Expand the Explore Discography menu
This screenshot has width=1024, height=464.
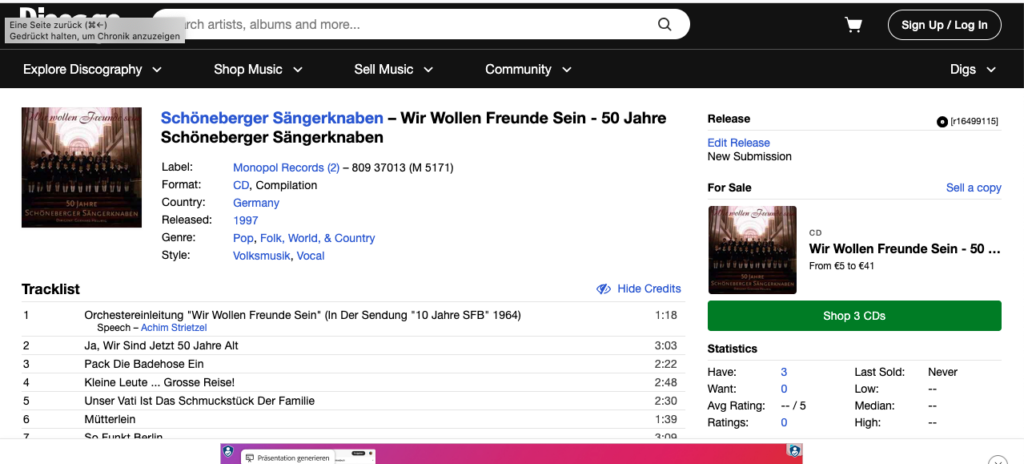point(92,69)
